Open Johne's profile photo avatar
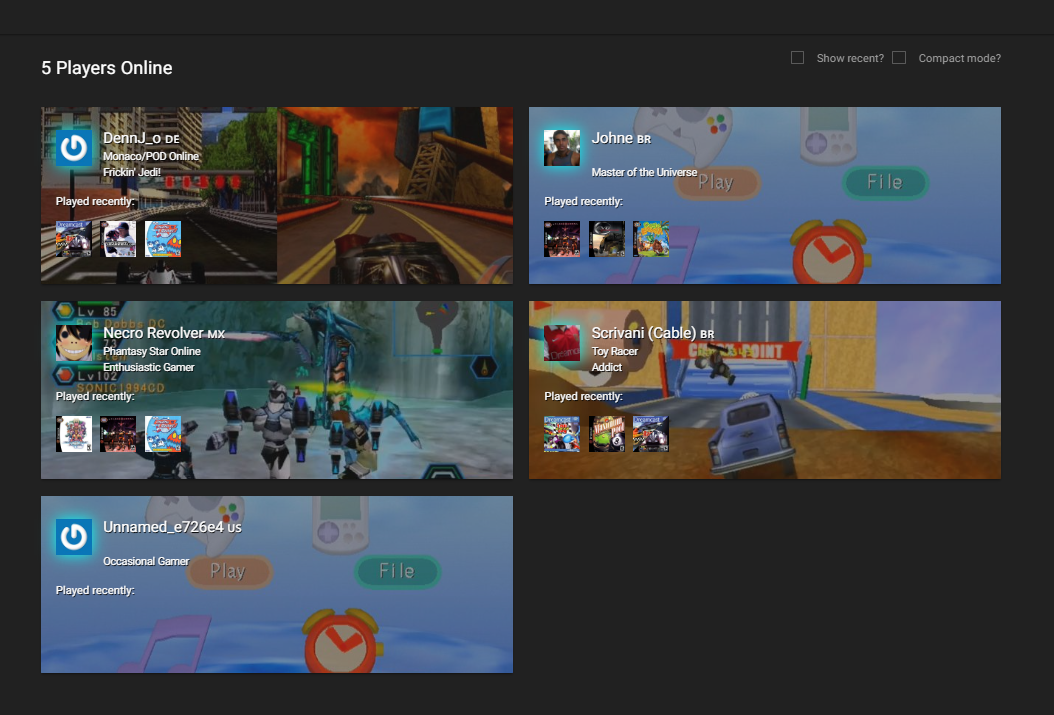 pos(561,148)
